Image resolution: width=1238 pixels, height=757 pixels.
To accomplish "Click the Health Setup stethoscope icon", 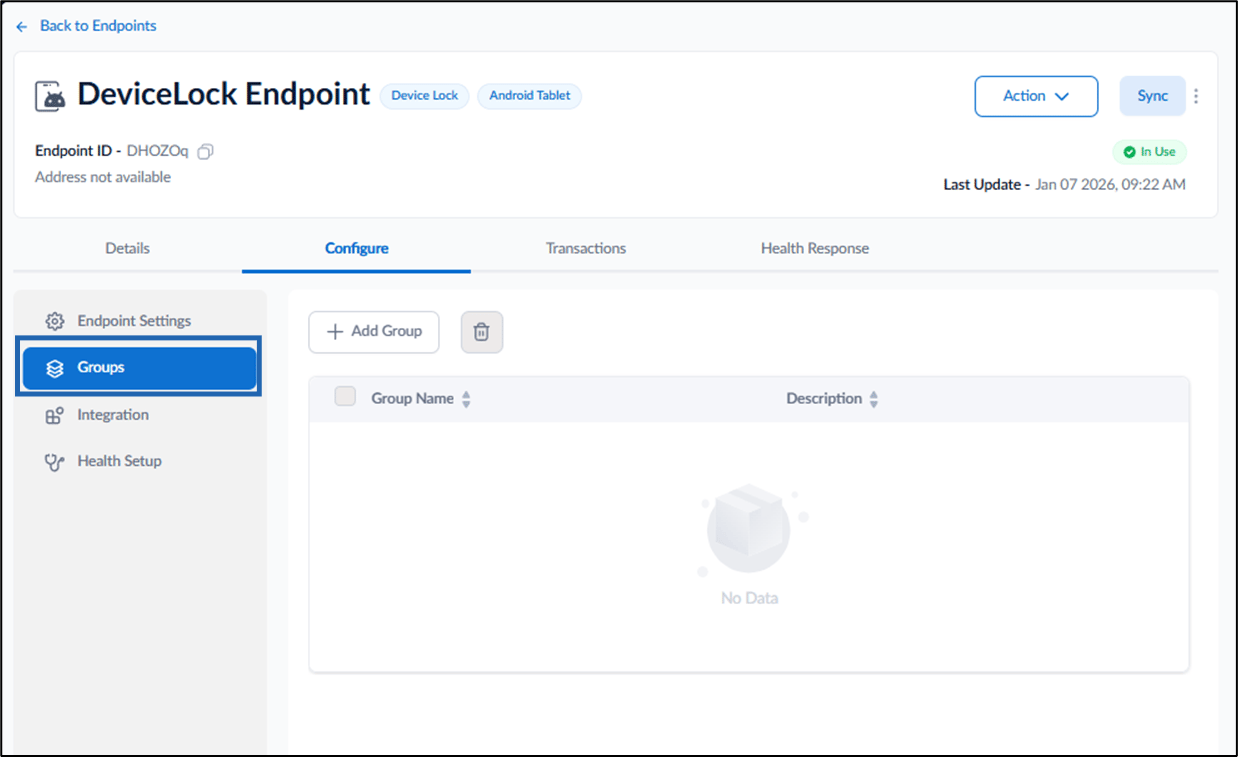I will (55, 462).
